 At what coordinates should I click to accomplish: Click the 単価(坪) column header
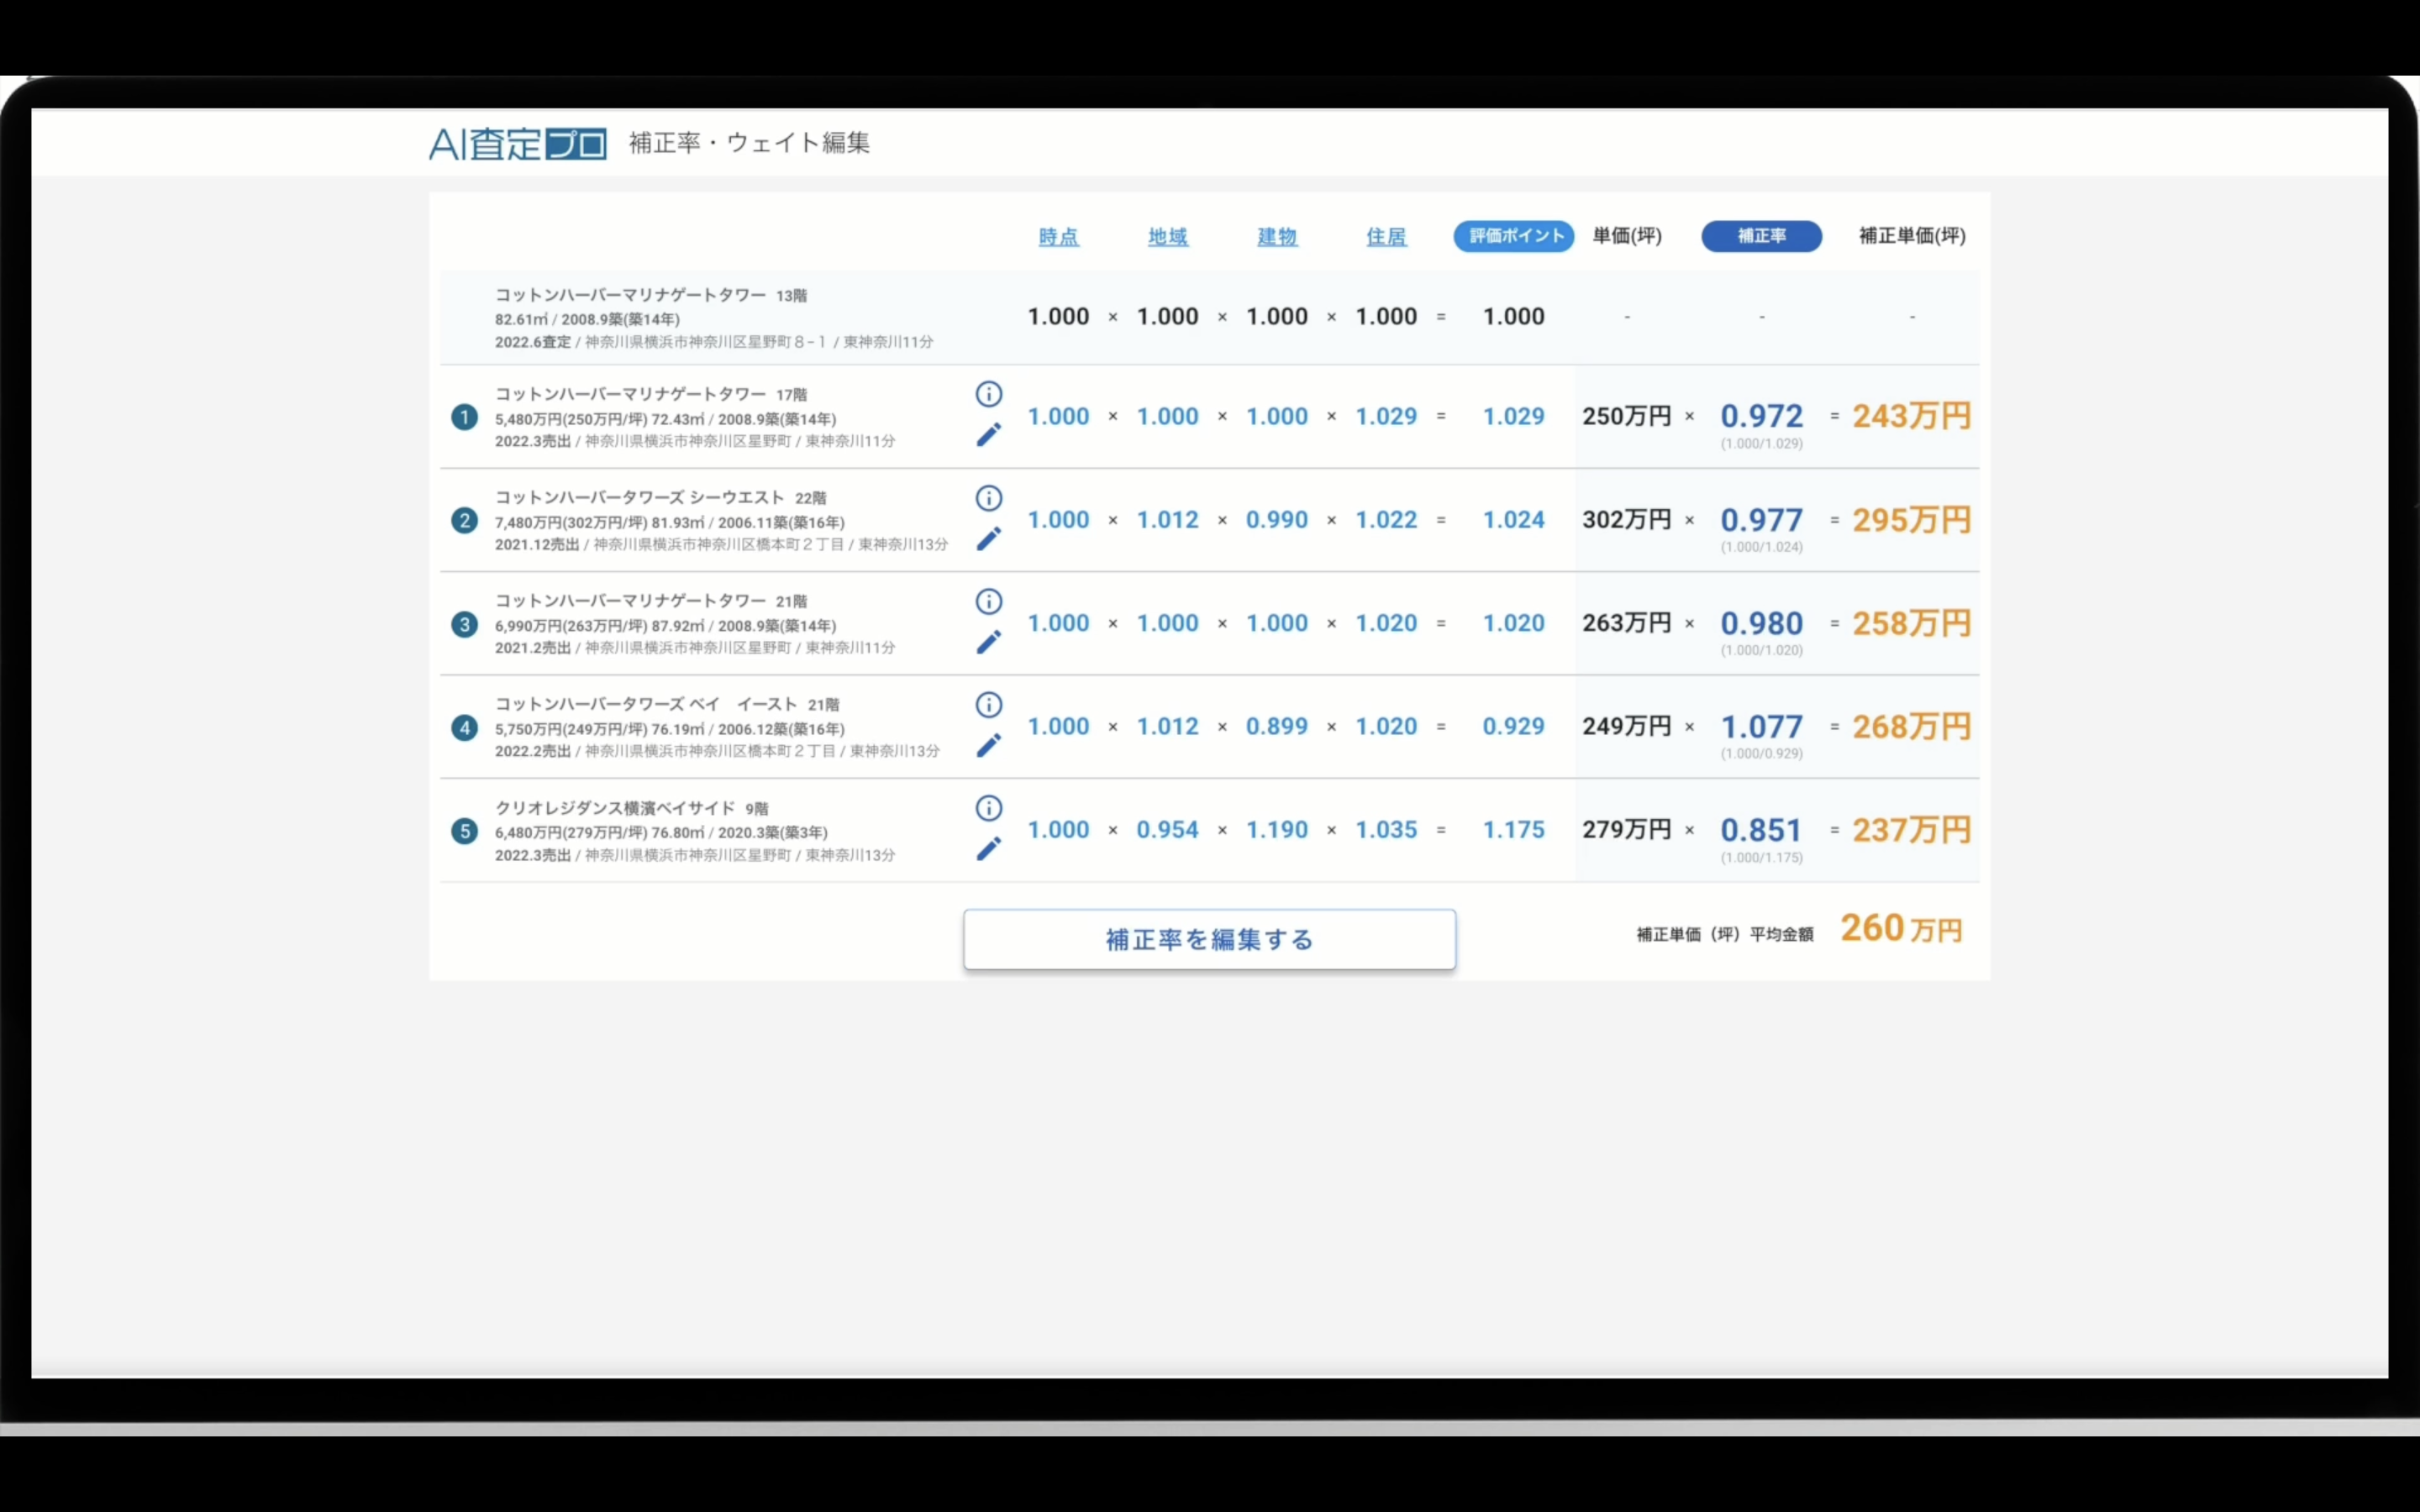(1627, 236)
